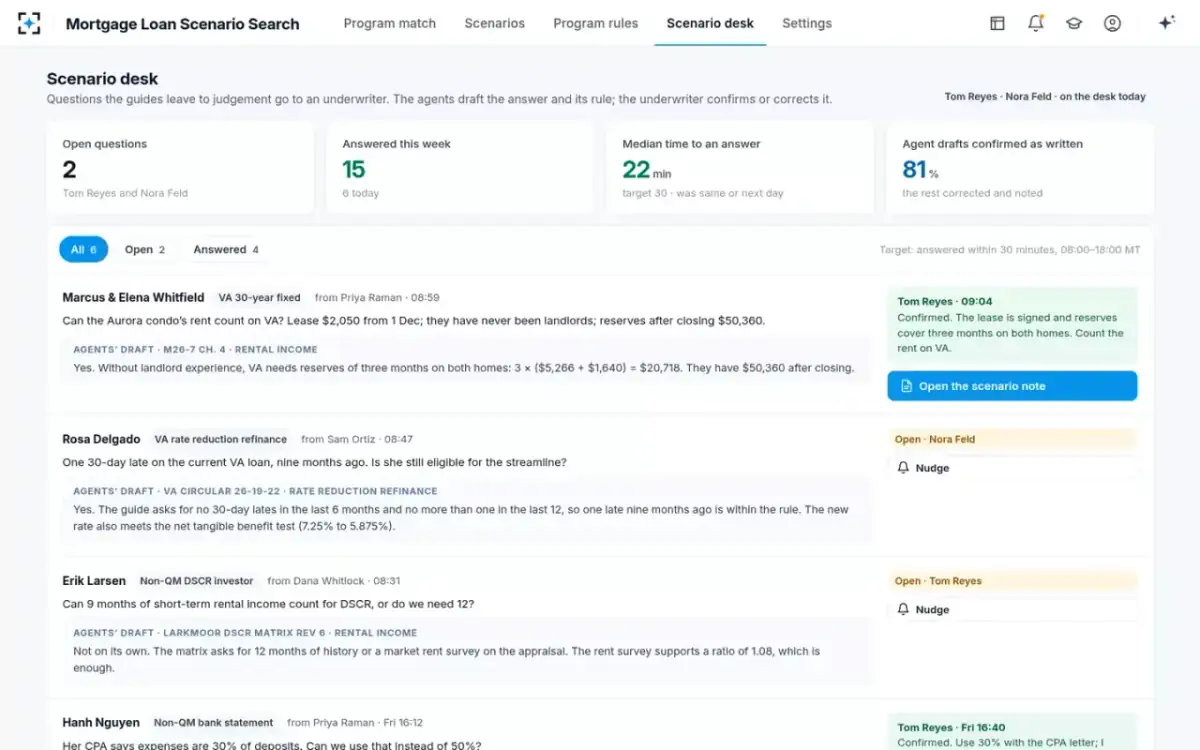1200x750 pixels.
Task: Click the Aurora condo rent question
Action: tap(413, 321)
